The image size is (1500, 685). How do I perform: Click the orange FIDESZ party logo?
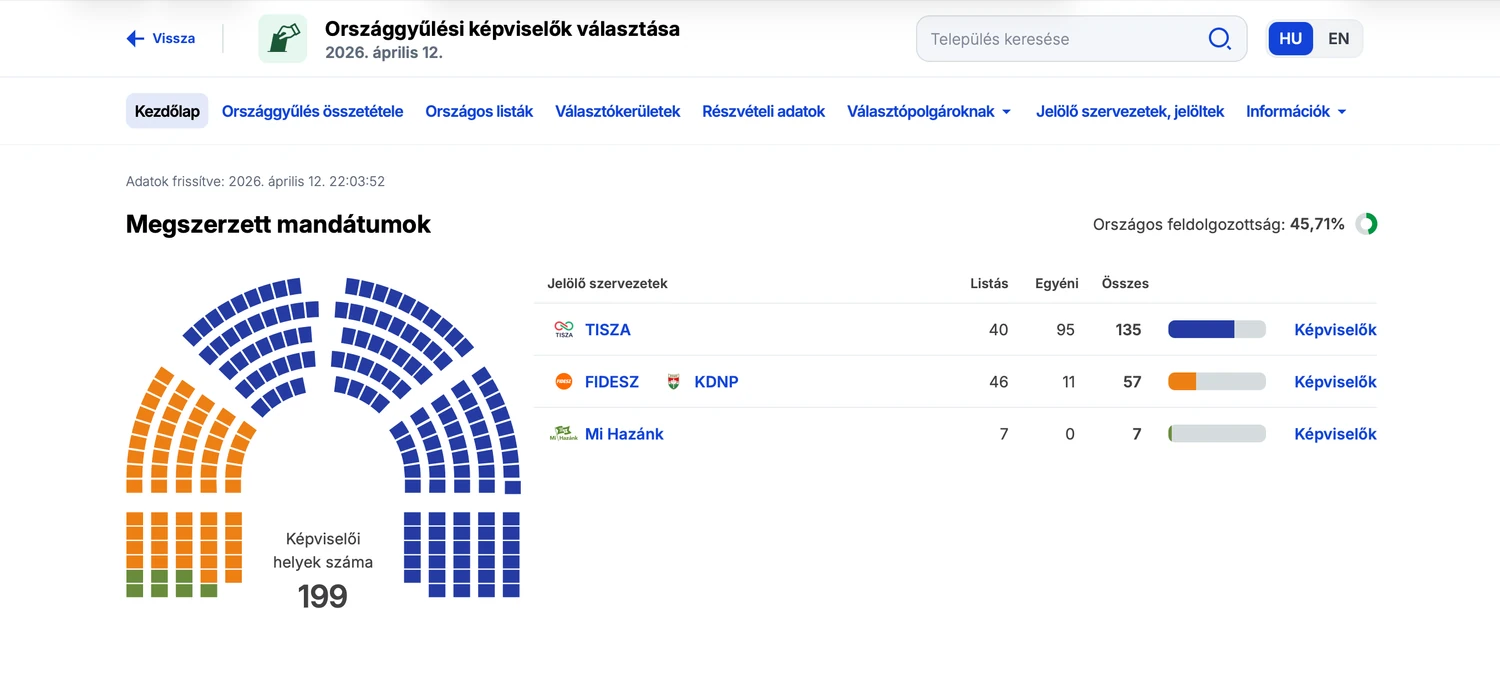click(x=564, y=382)
